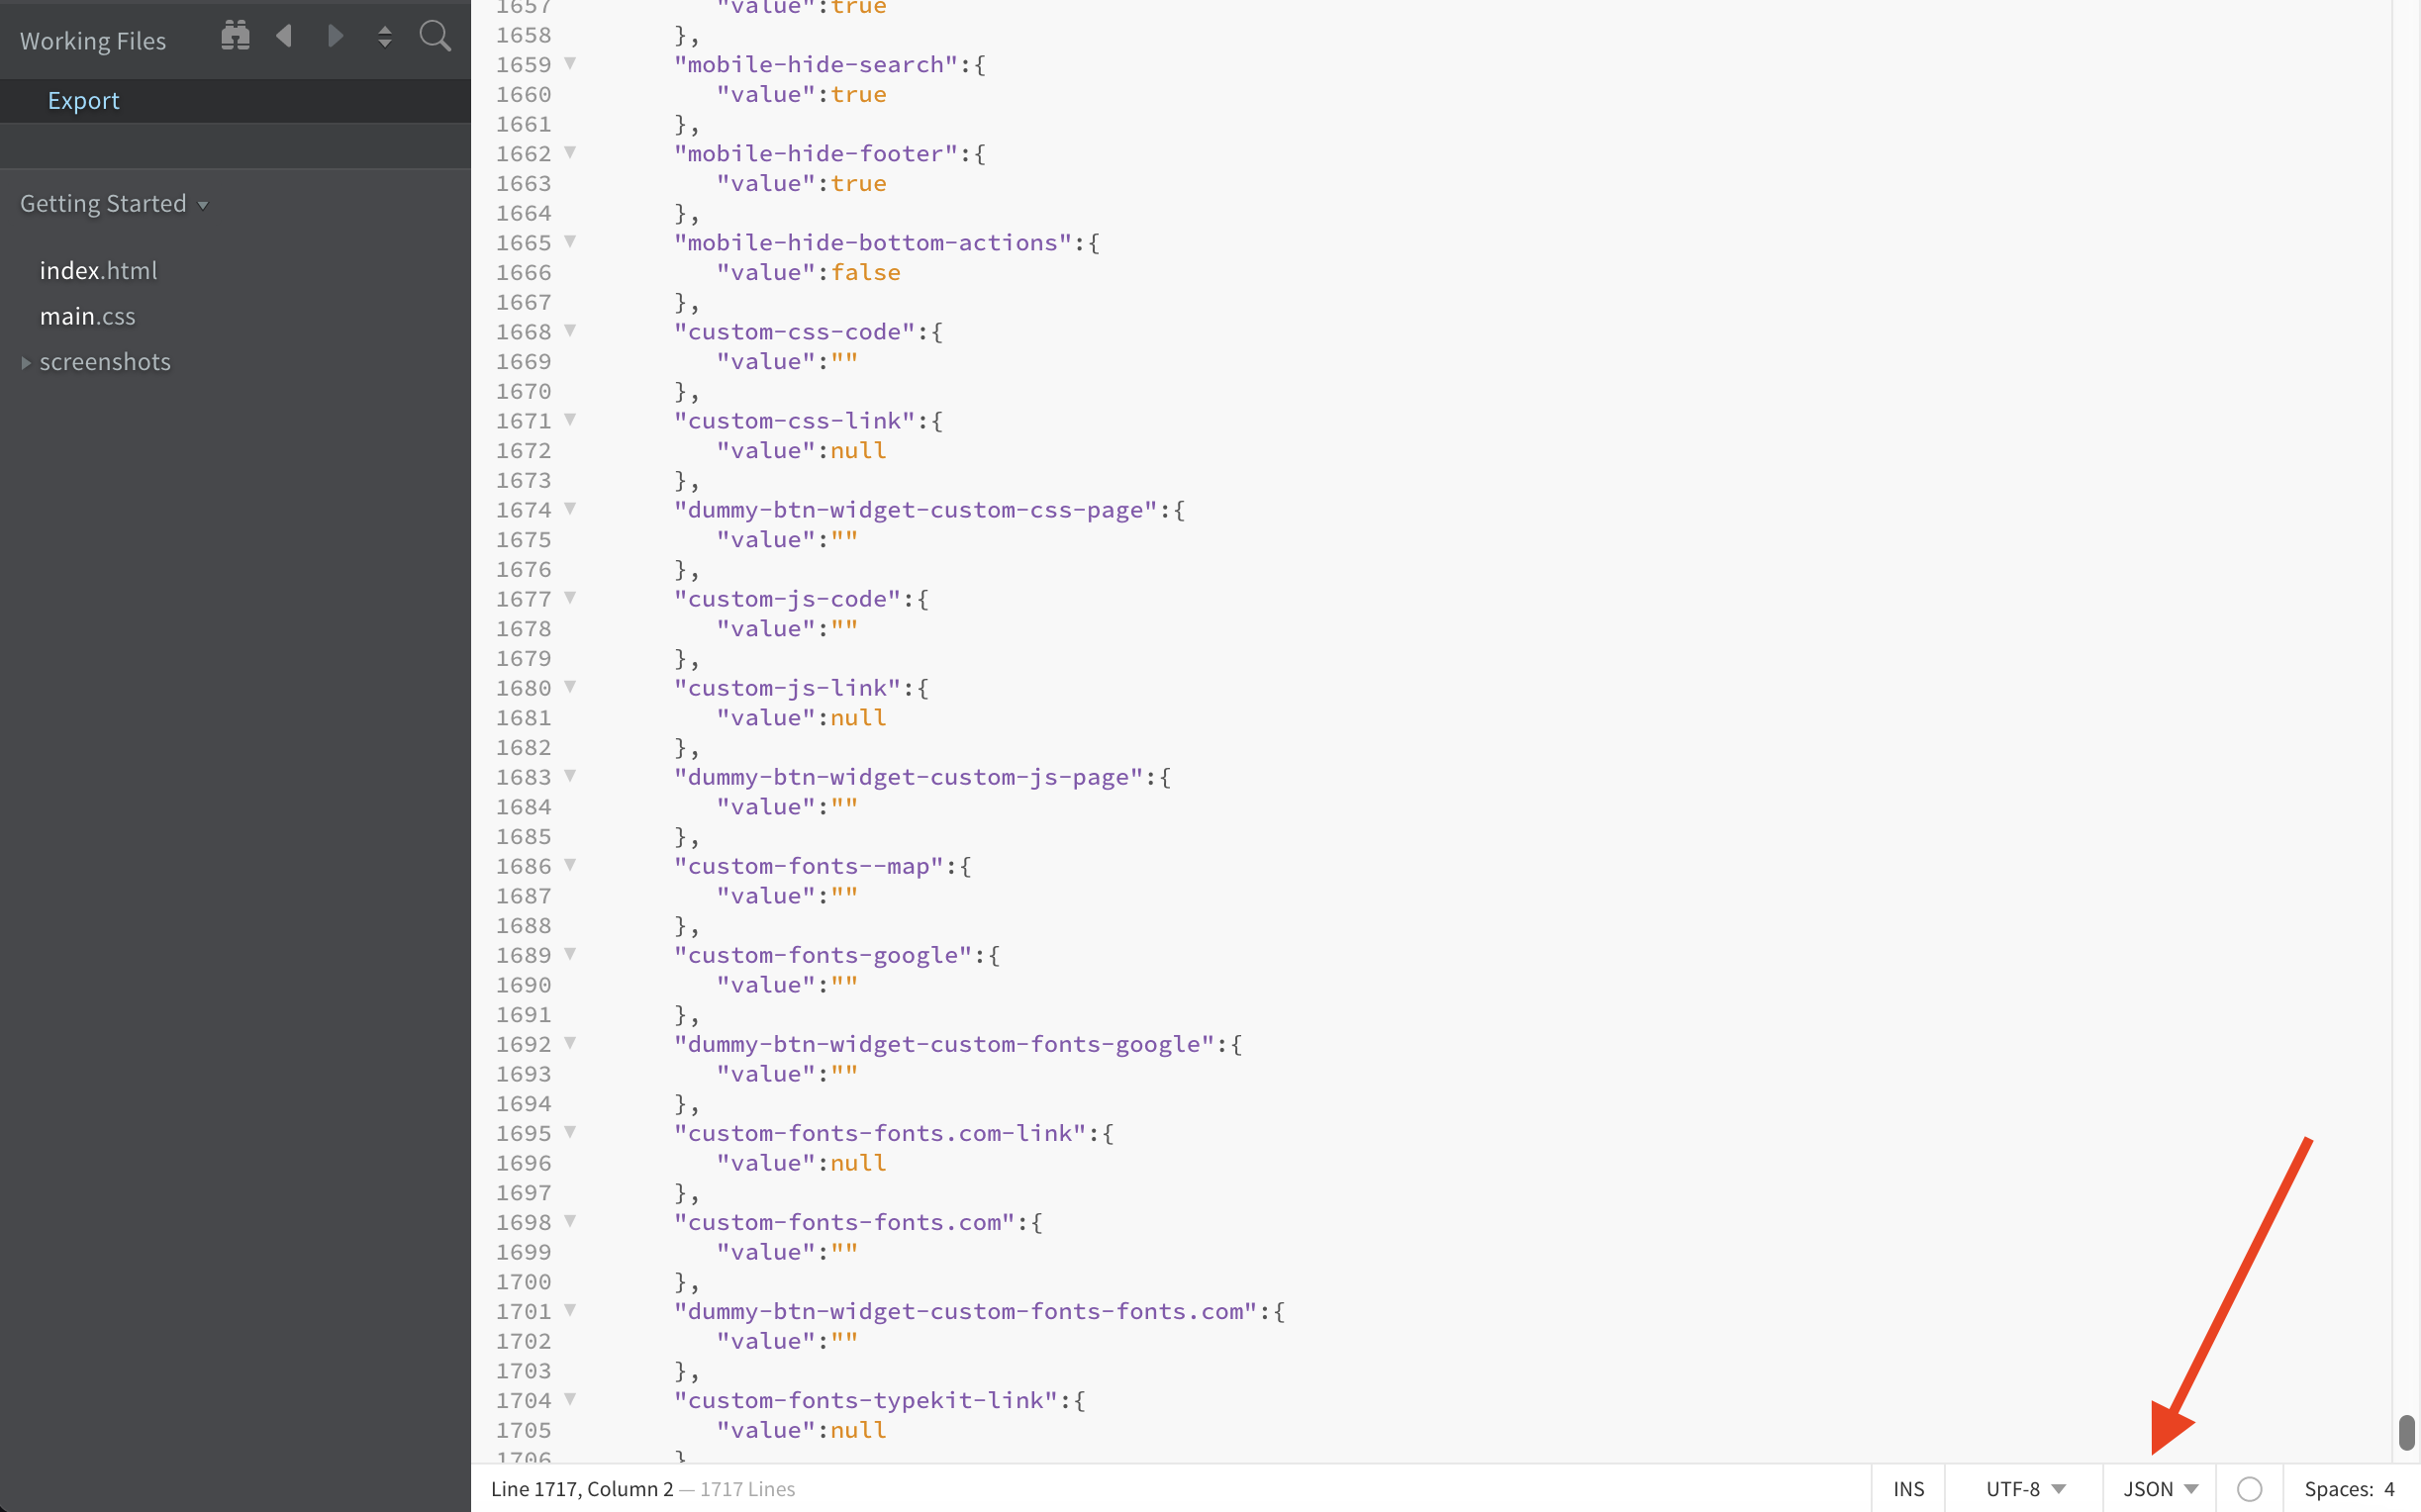Click the binoculars show-in-file-tree icon
The height and width of the screenshot is (1512, 2421).
click(x=235, y=36)
